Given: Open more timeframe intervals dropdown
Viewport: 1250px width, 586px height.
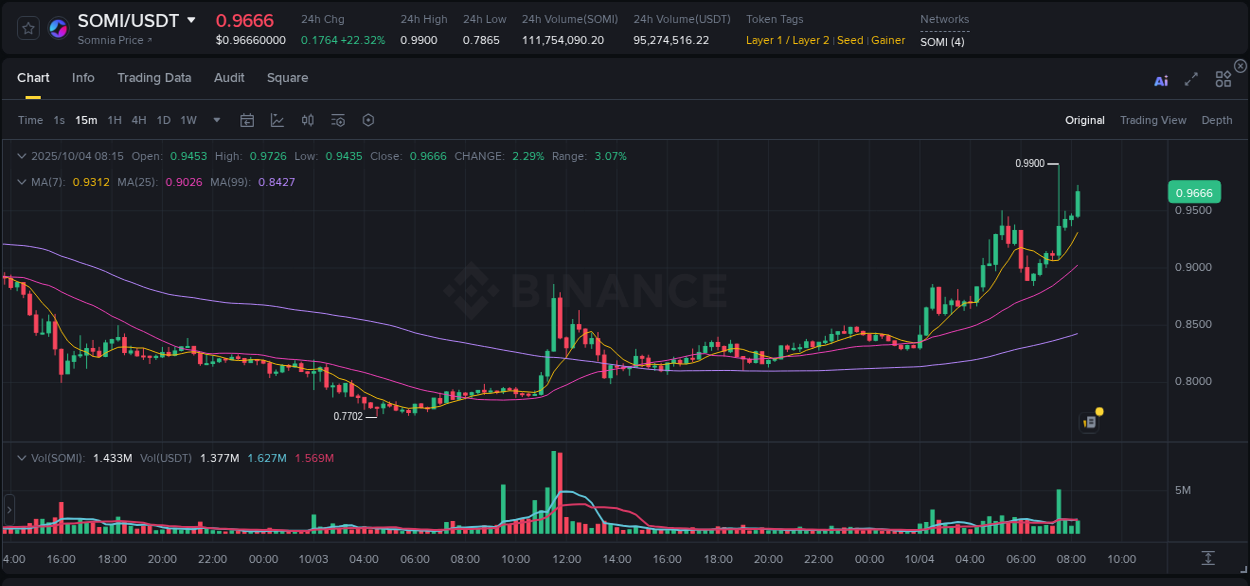Looking at the screenshot, I should (x=216, y=120).
